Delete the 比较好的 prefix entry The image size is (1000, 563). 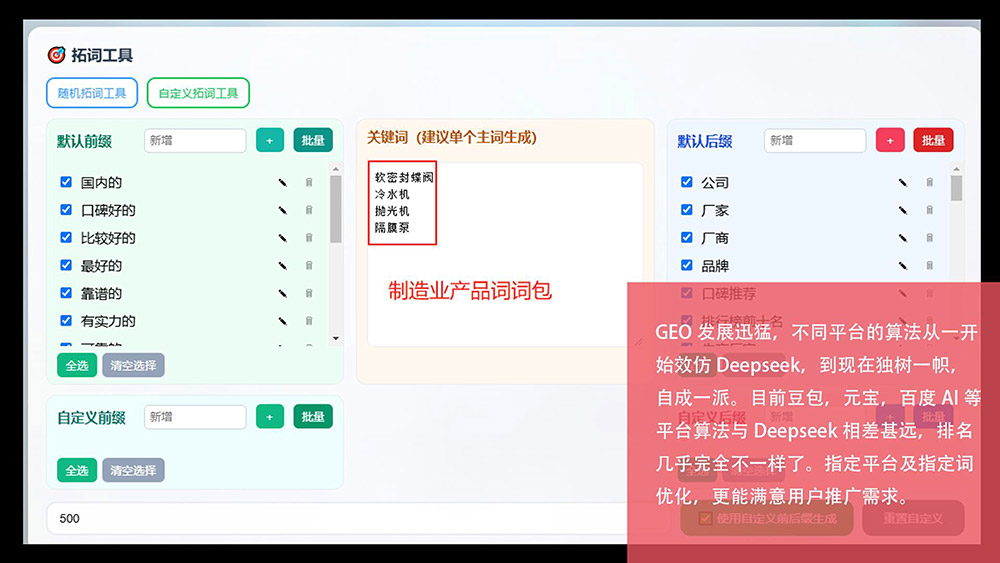[309, 238]
